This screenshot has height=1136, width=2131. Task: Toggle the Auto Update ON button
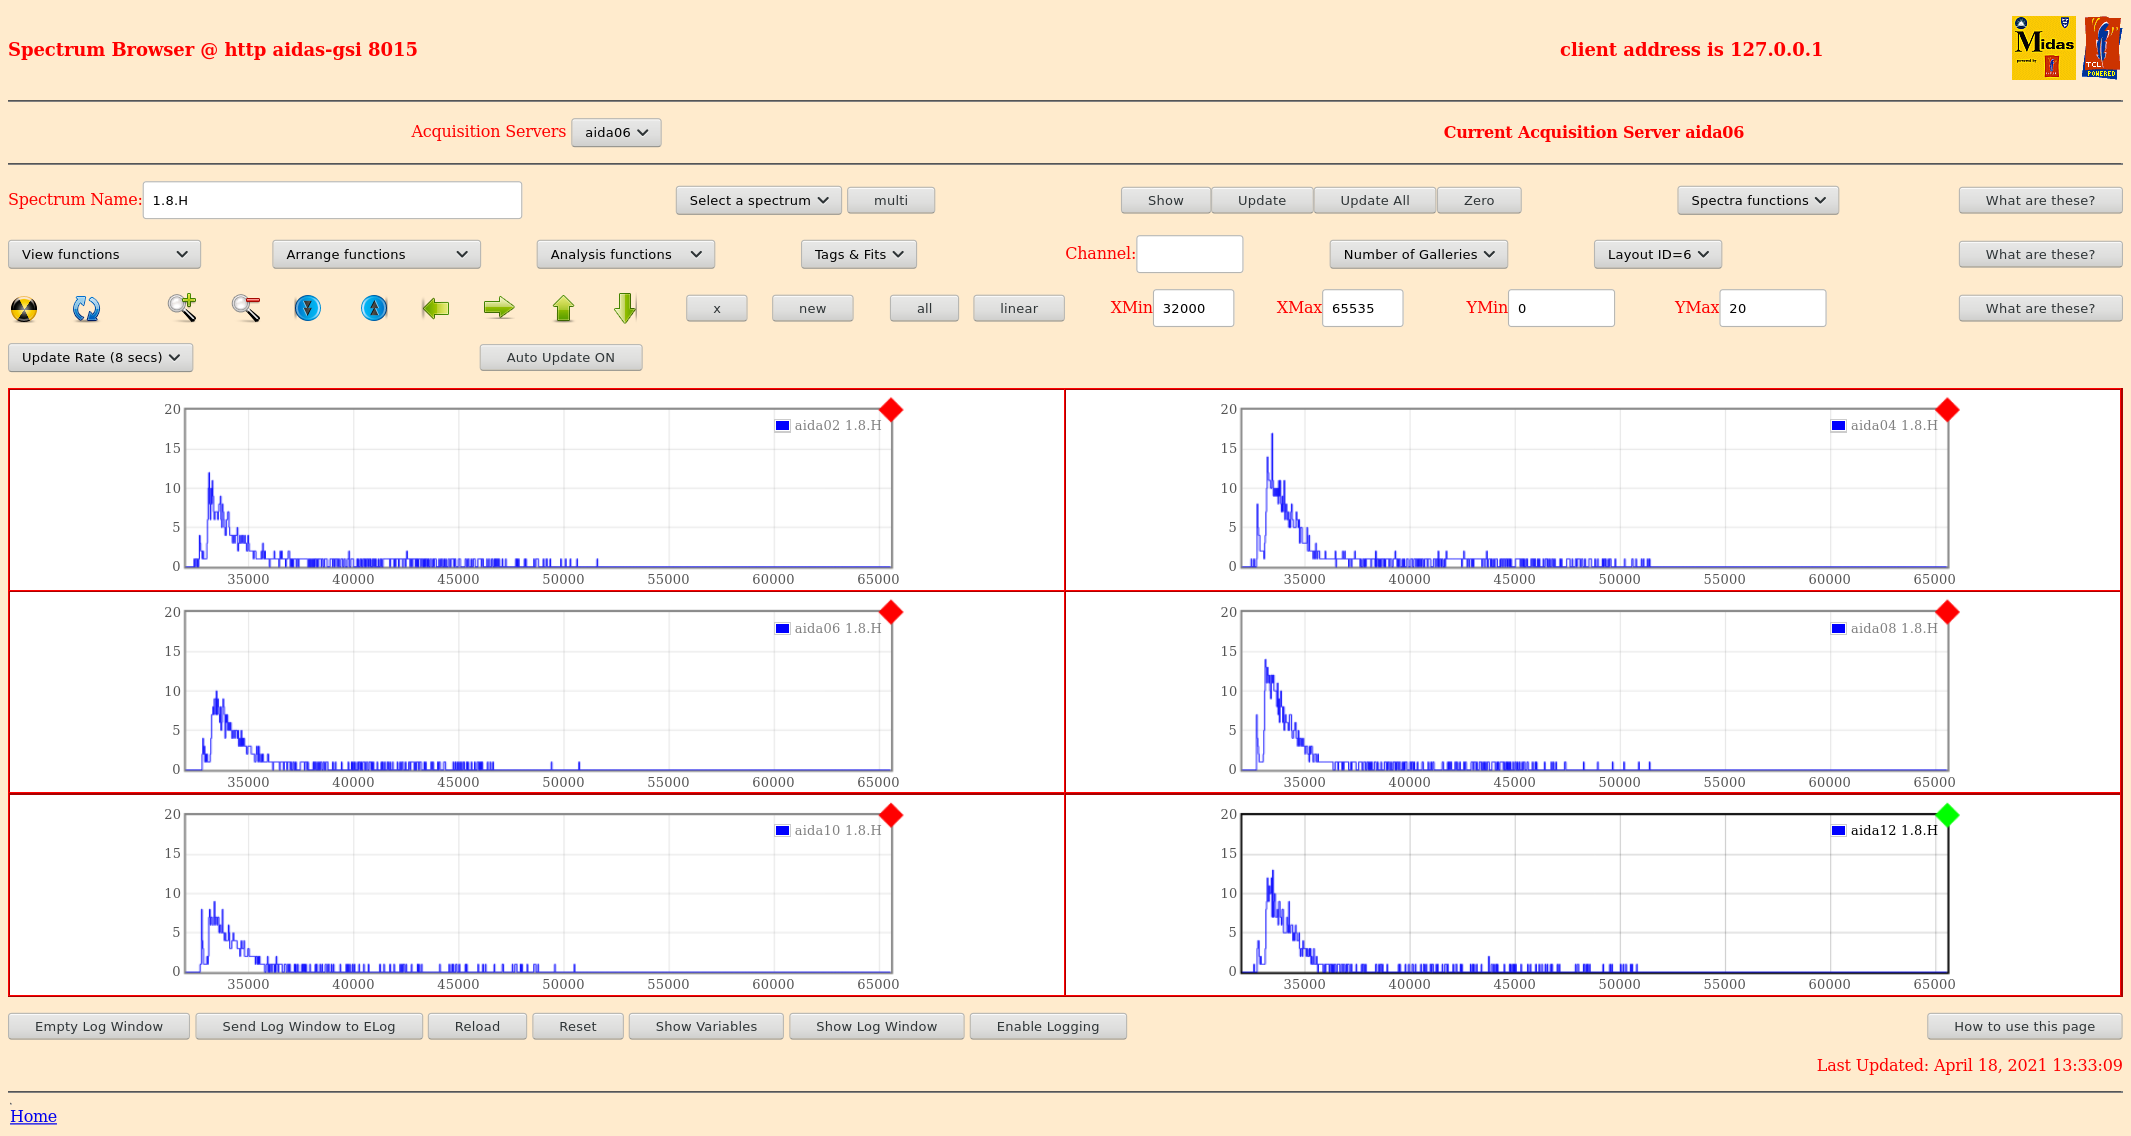[560, 357]
